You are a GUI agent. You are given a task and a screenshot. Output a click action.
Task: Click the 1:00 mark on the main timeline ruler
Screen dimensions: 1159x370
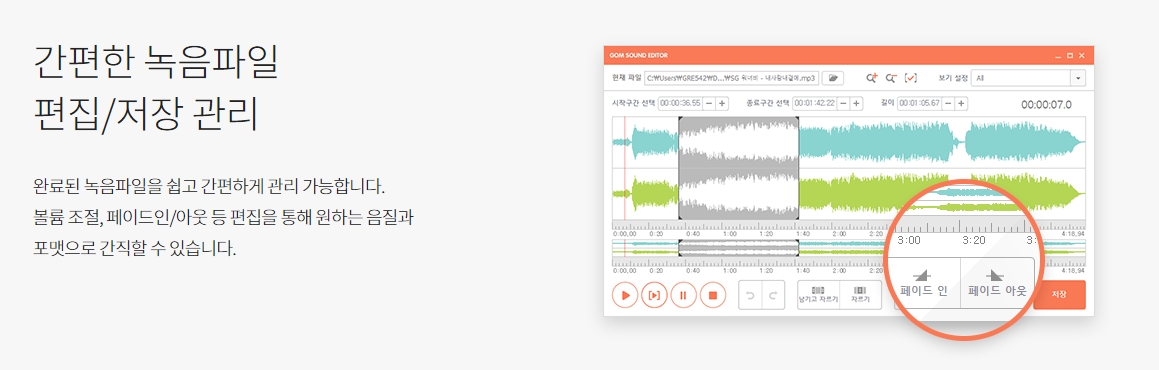(x=730, y=233)
